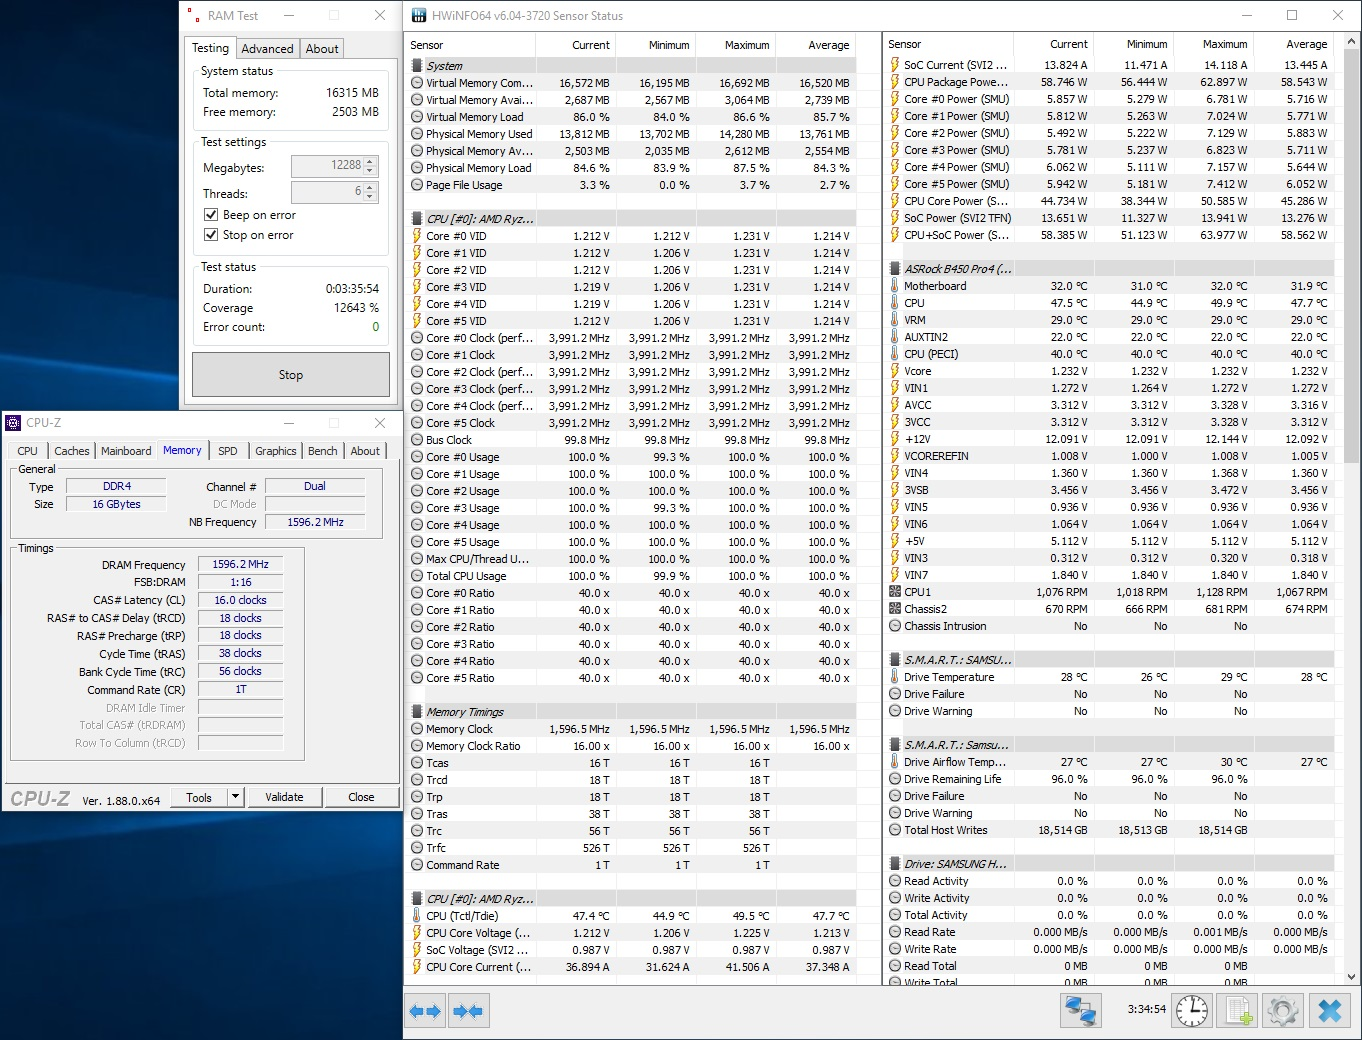The image size is (1362, 1040).
Task: Click the Close button in CPU-Z
Action: [361, 797]
